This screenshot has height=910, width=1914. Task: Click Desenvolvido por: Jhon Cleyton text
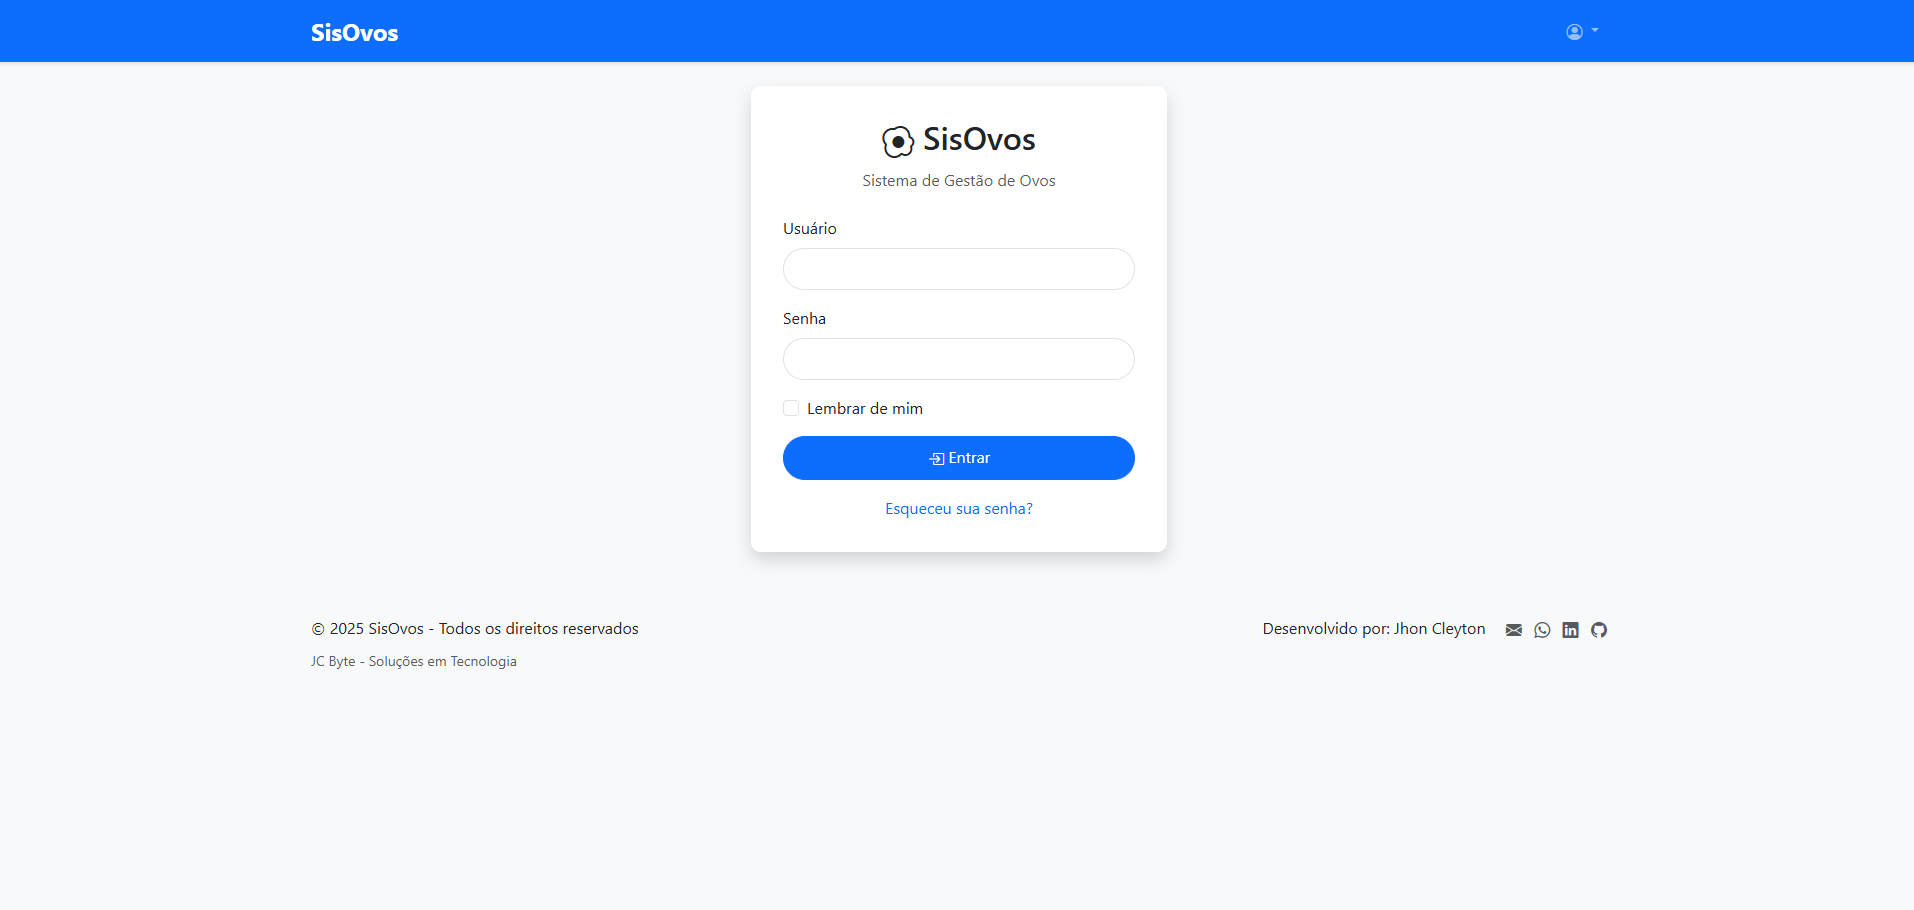tap(1373, 629)
